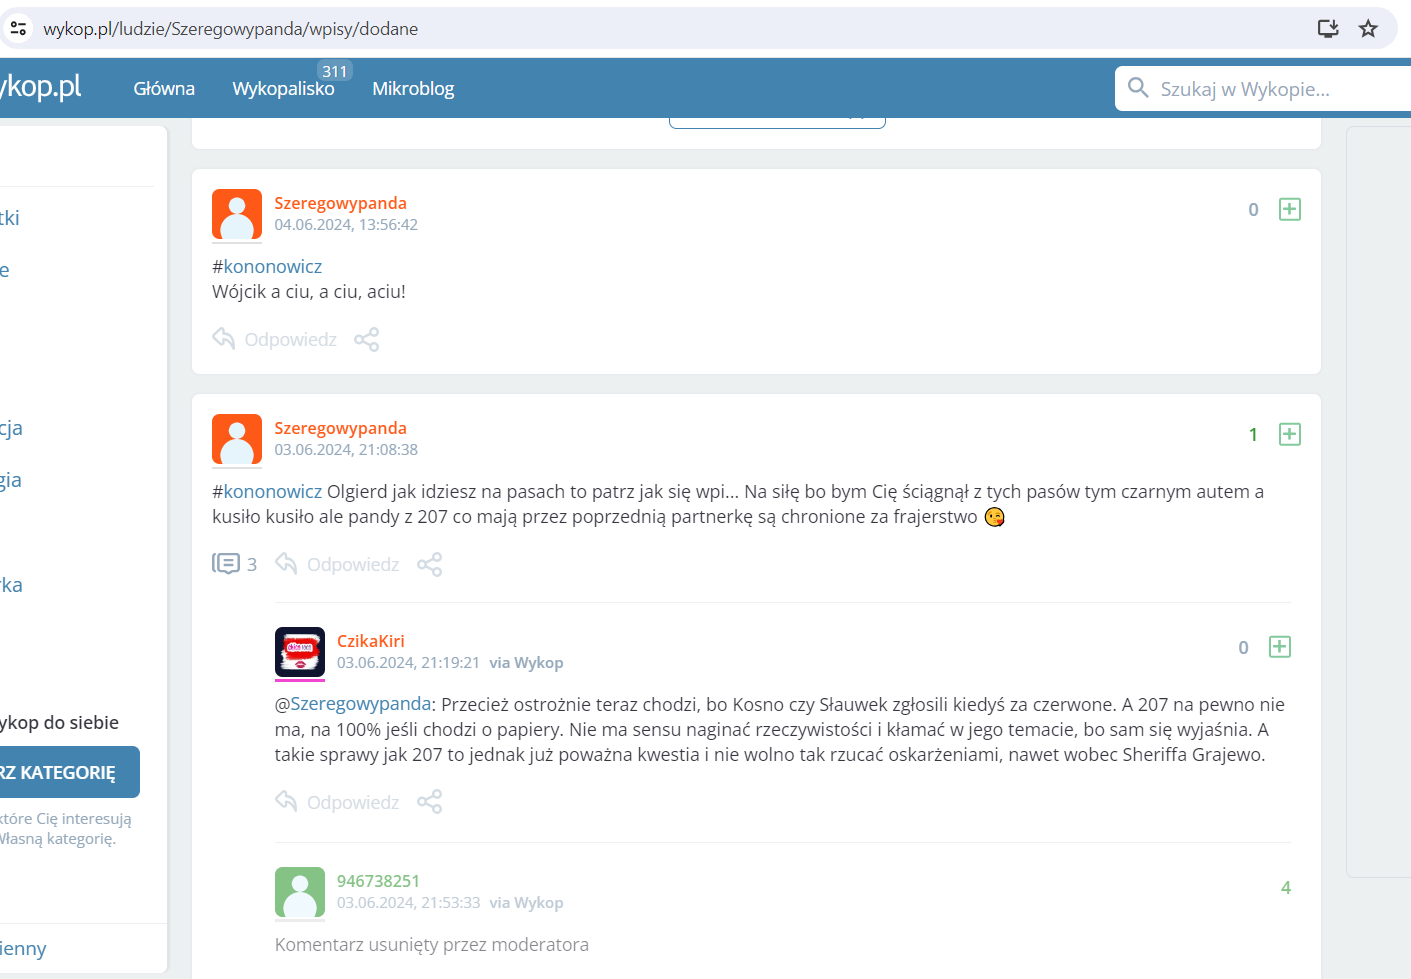
Task: Open Szeregowypanda profile link on 03.06.2024 post
Action: click(x=341, y=428)
